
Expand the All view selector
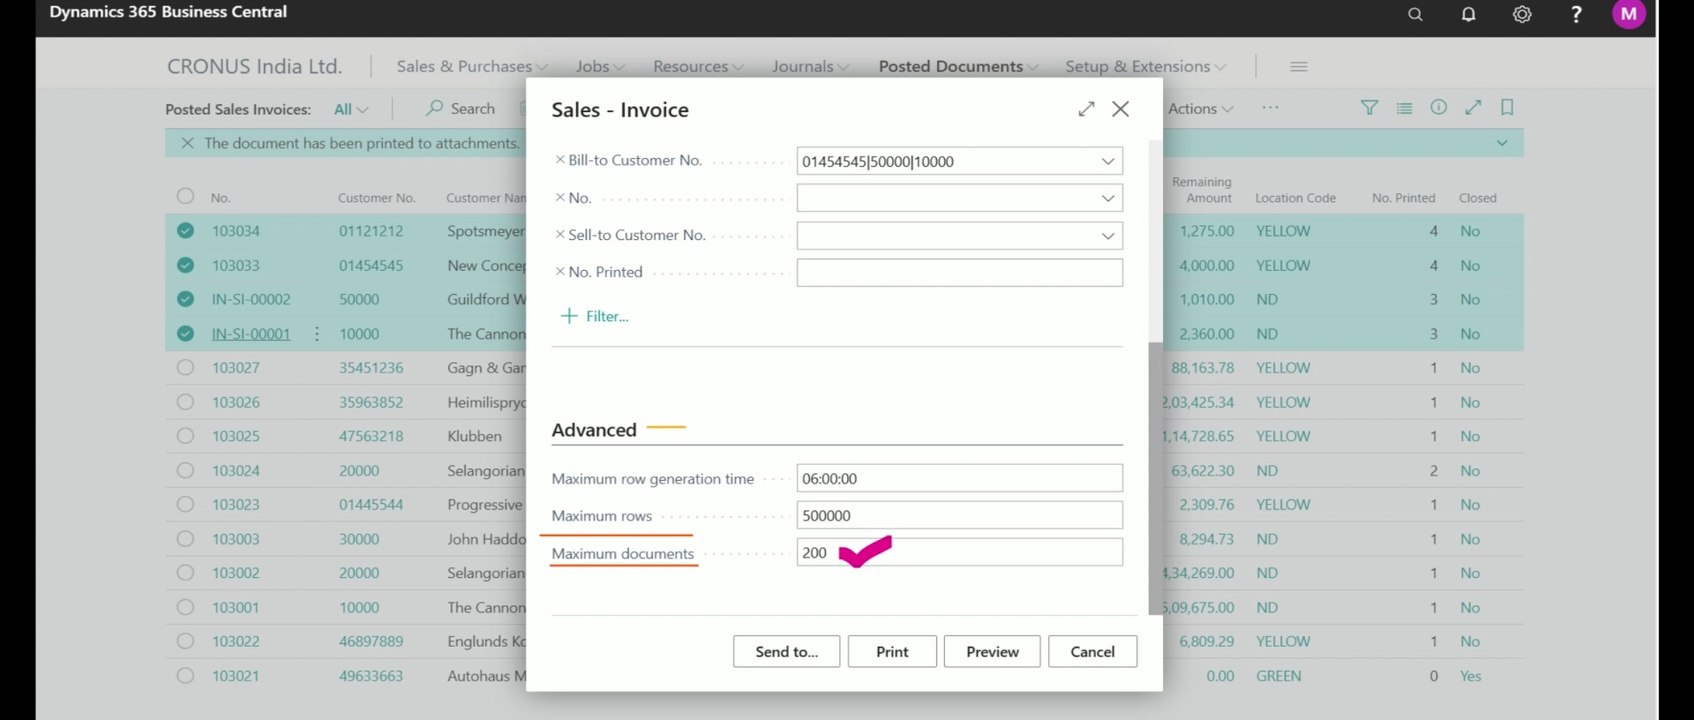coord(351,109)
